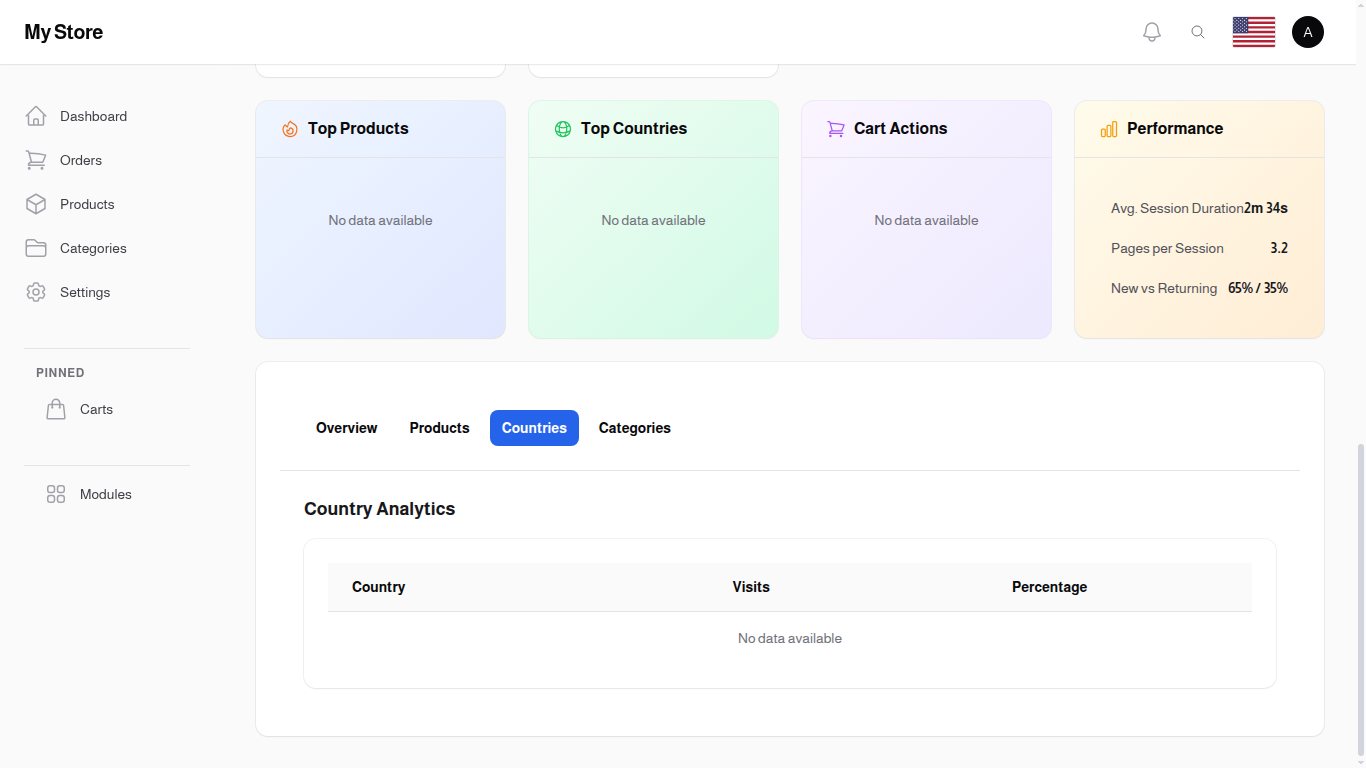Viewport: 1366px width, 768px height.
Task: Click the chart icon on Performance card
Action: pos(1108,129)
